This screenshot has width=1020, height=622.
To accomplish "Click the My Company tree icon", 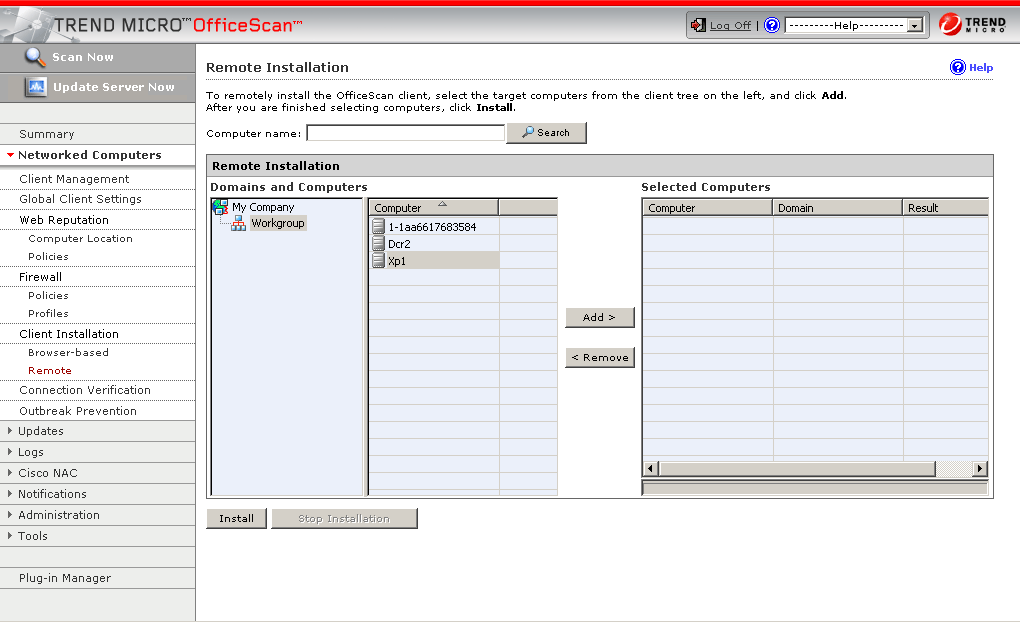I will pos(221,207).
